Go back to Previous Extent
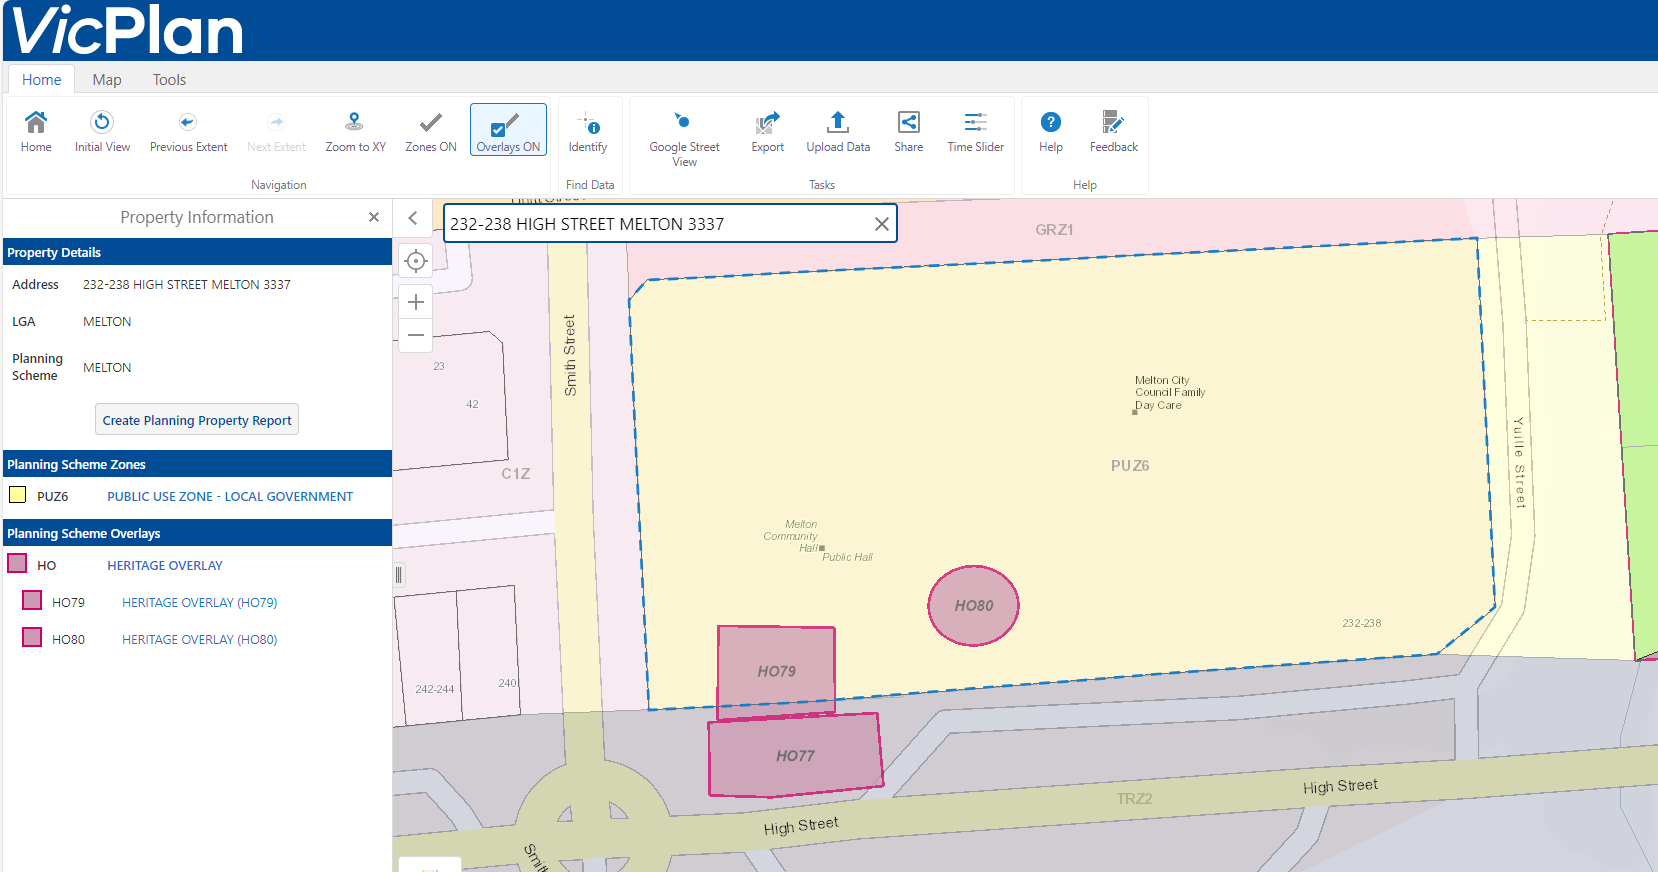This screenshot has width=1658, height=872. 188,131
